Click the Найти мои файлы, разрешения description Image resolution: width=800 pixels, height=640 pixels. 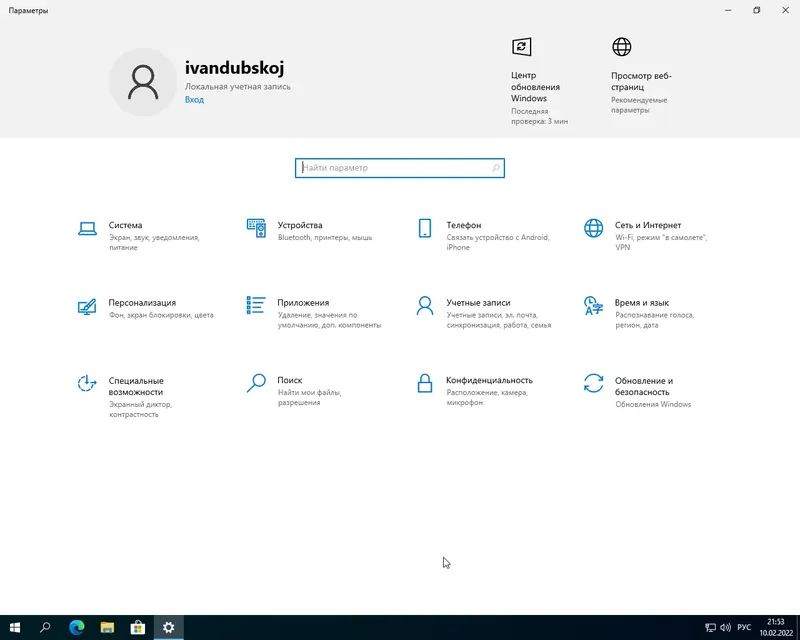tap(309, 397)
